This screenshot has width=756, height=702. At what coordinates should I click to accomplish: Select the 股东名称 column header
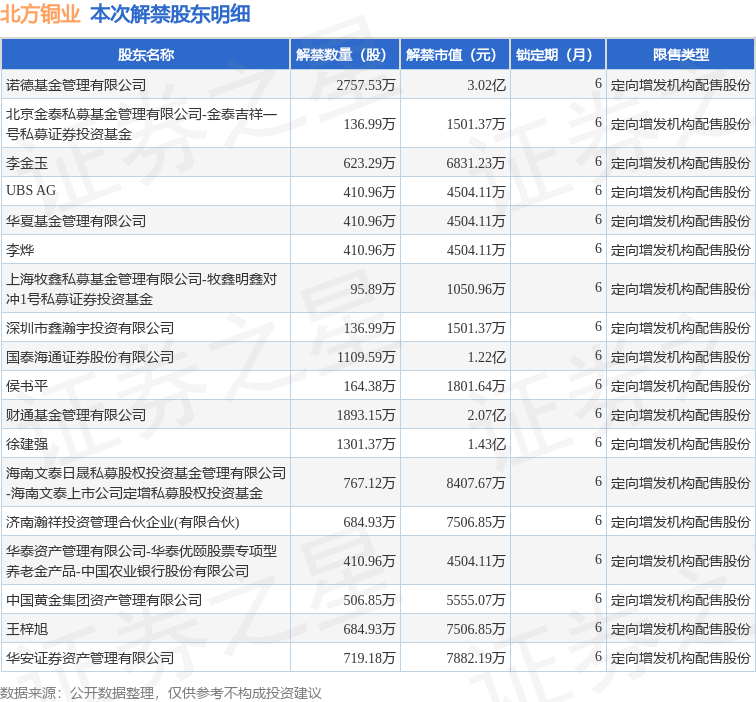click(146, 55)
